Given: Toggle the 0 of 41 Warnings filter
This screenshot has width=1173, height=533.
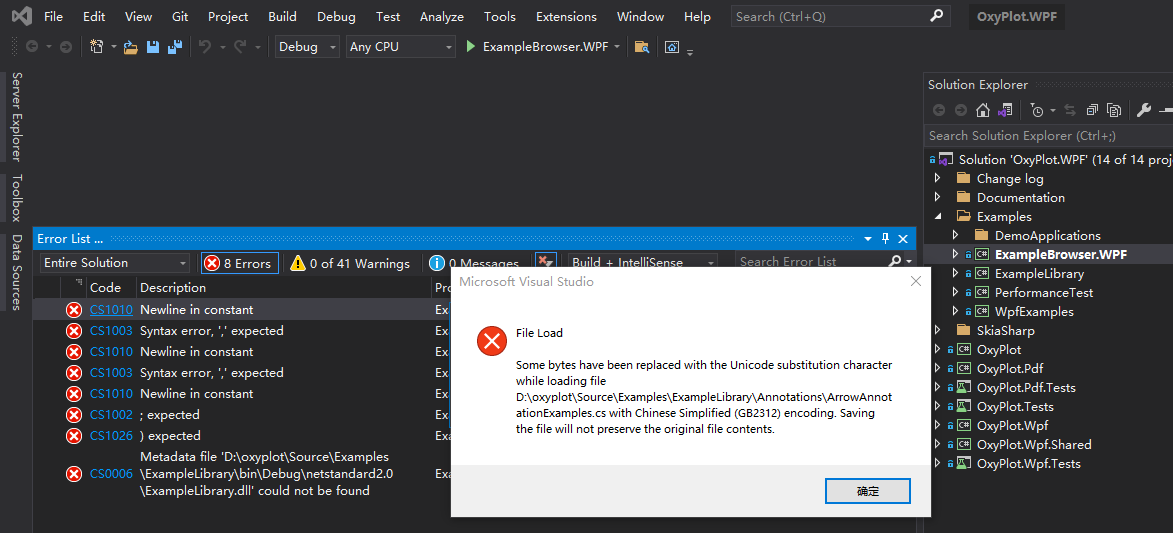Looking at the screenshot, I should 350,263.
